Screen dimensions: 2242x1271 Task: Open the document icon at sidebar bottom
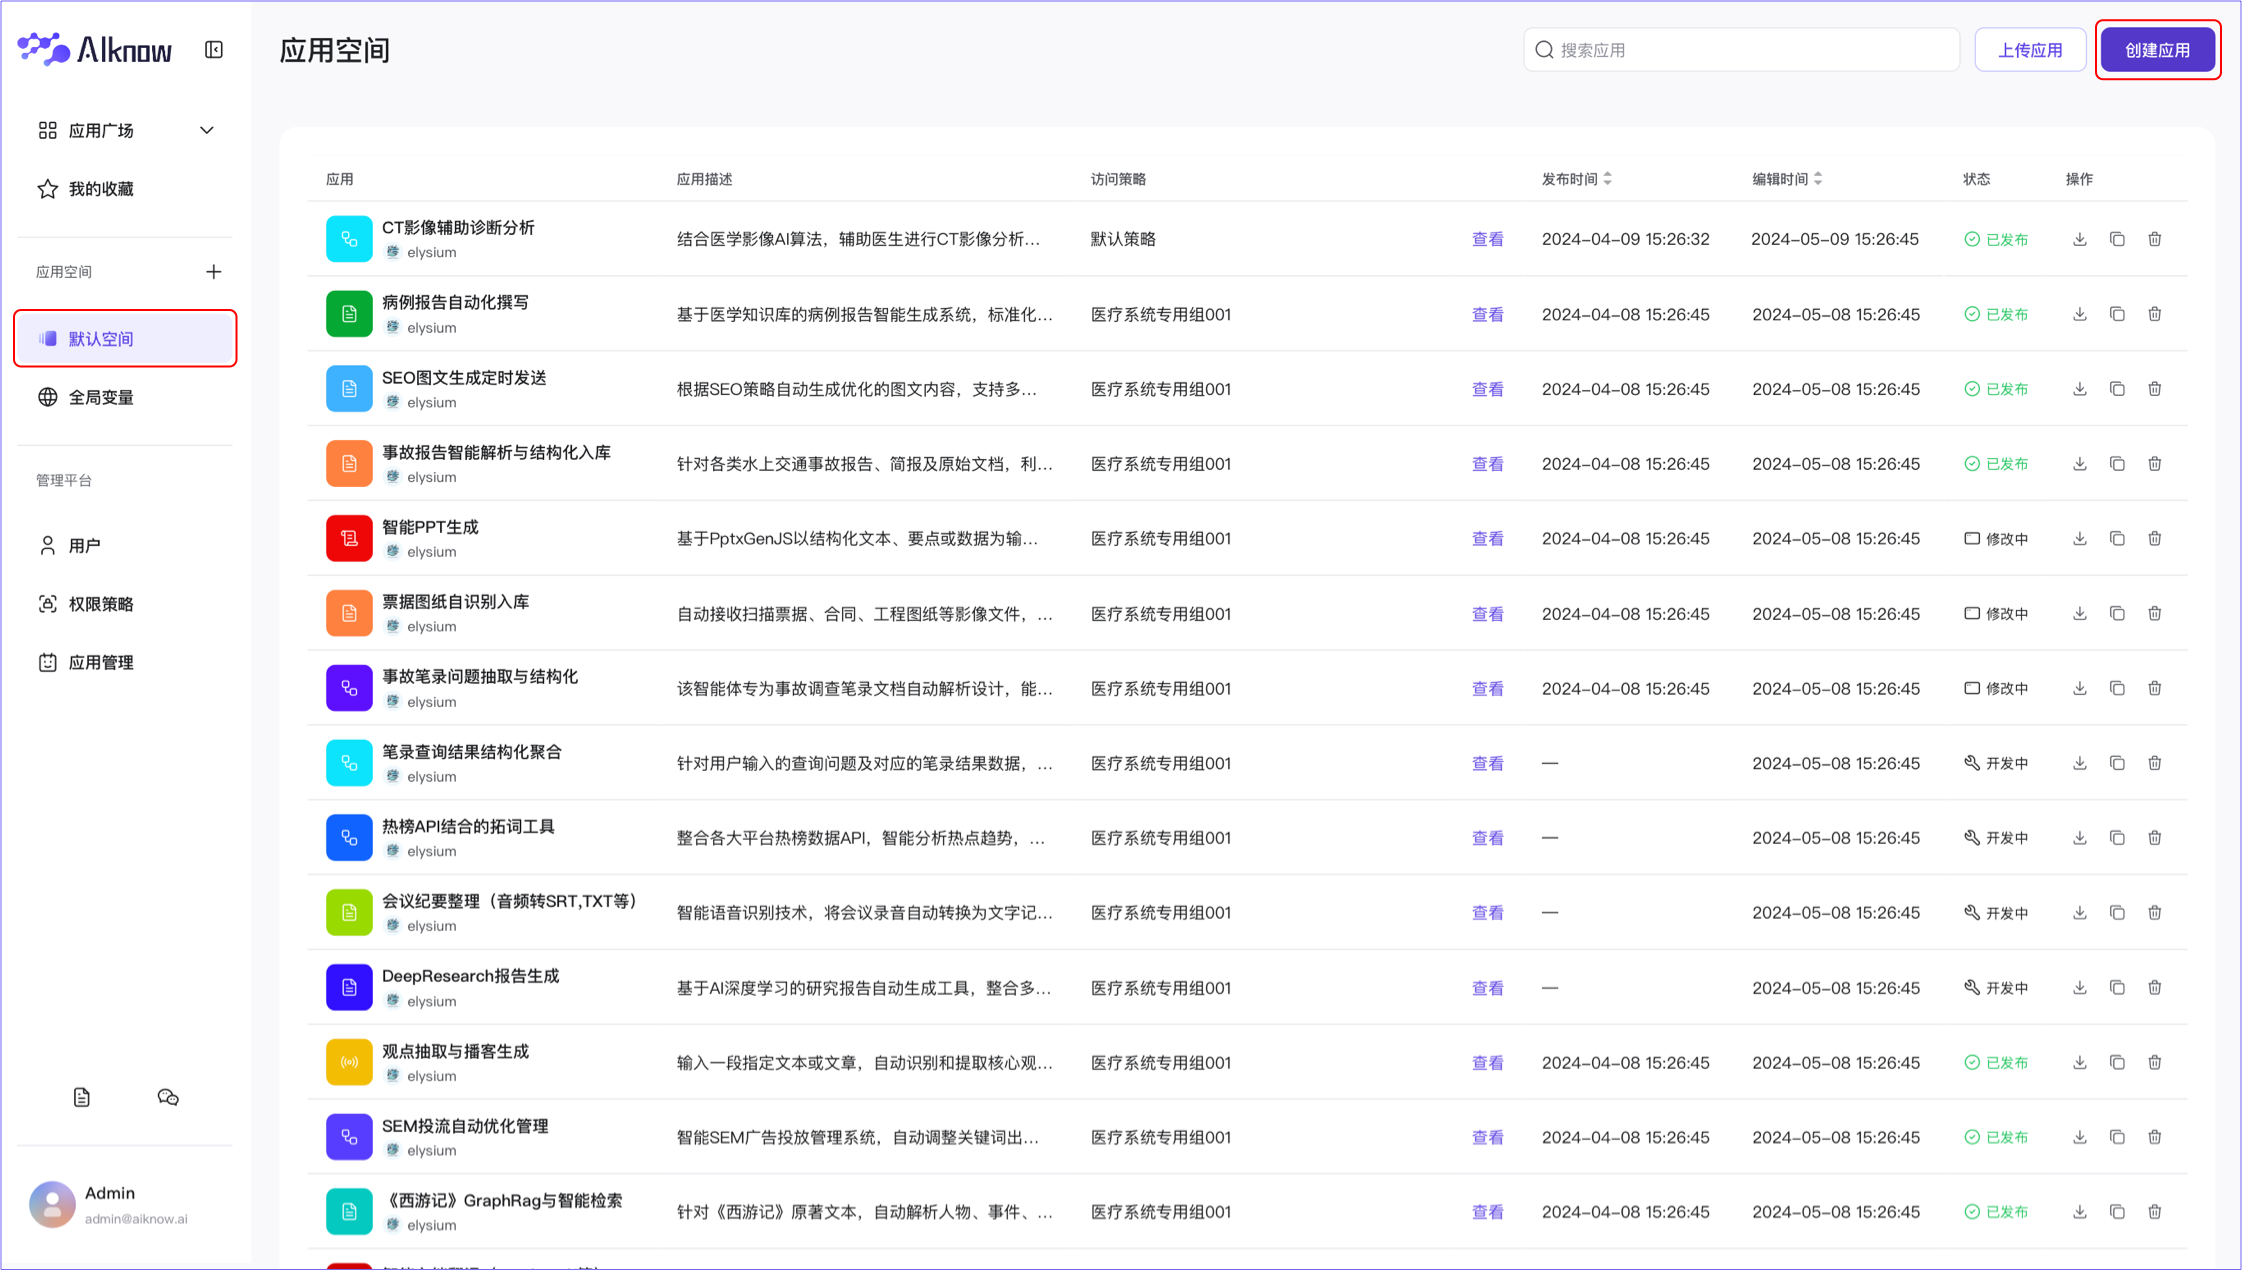click(x=82, y=1098)
